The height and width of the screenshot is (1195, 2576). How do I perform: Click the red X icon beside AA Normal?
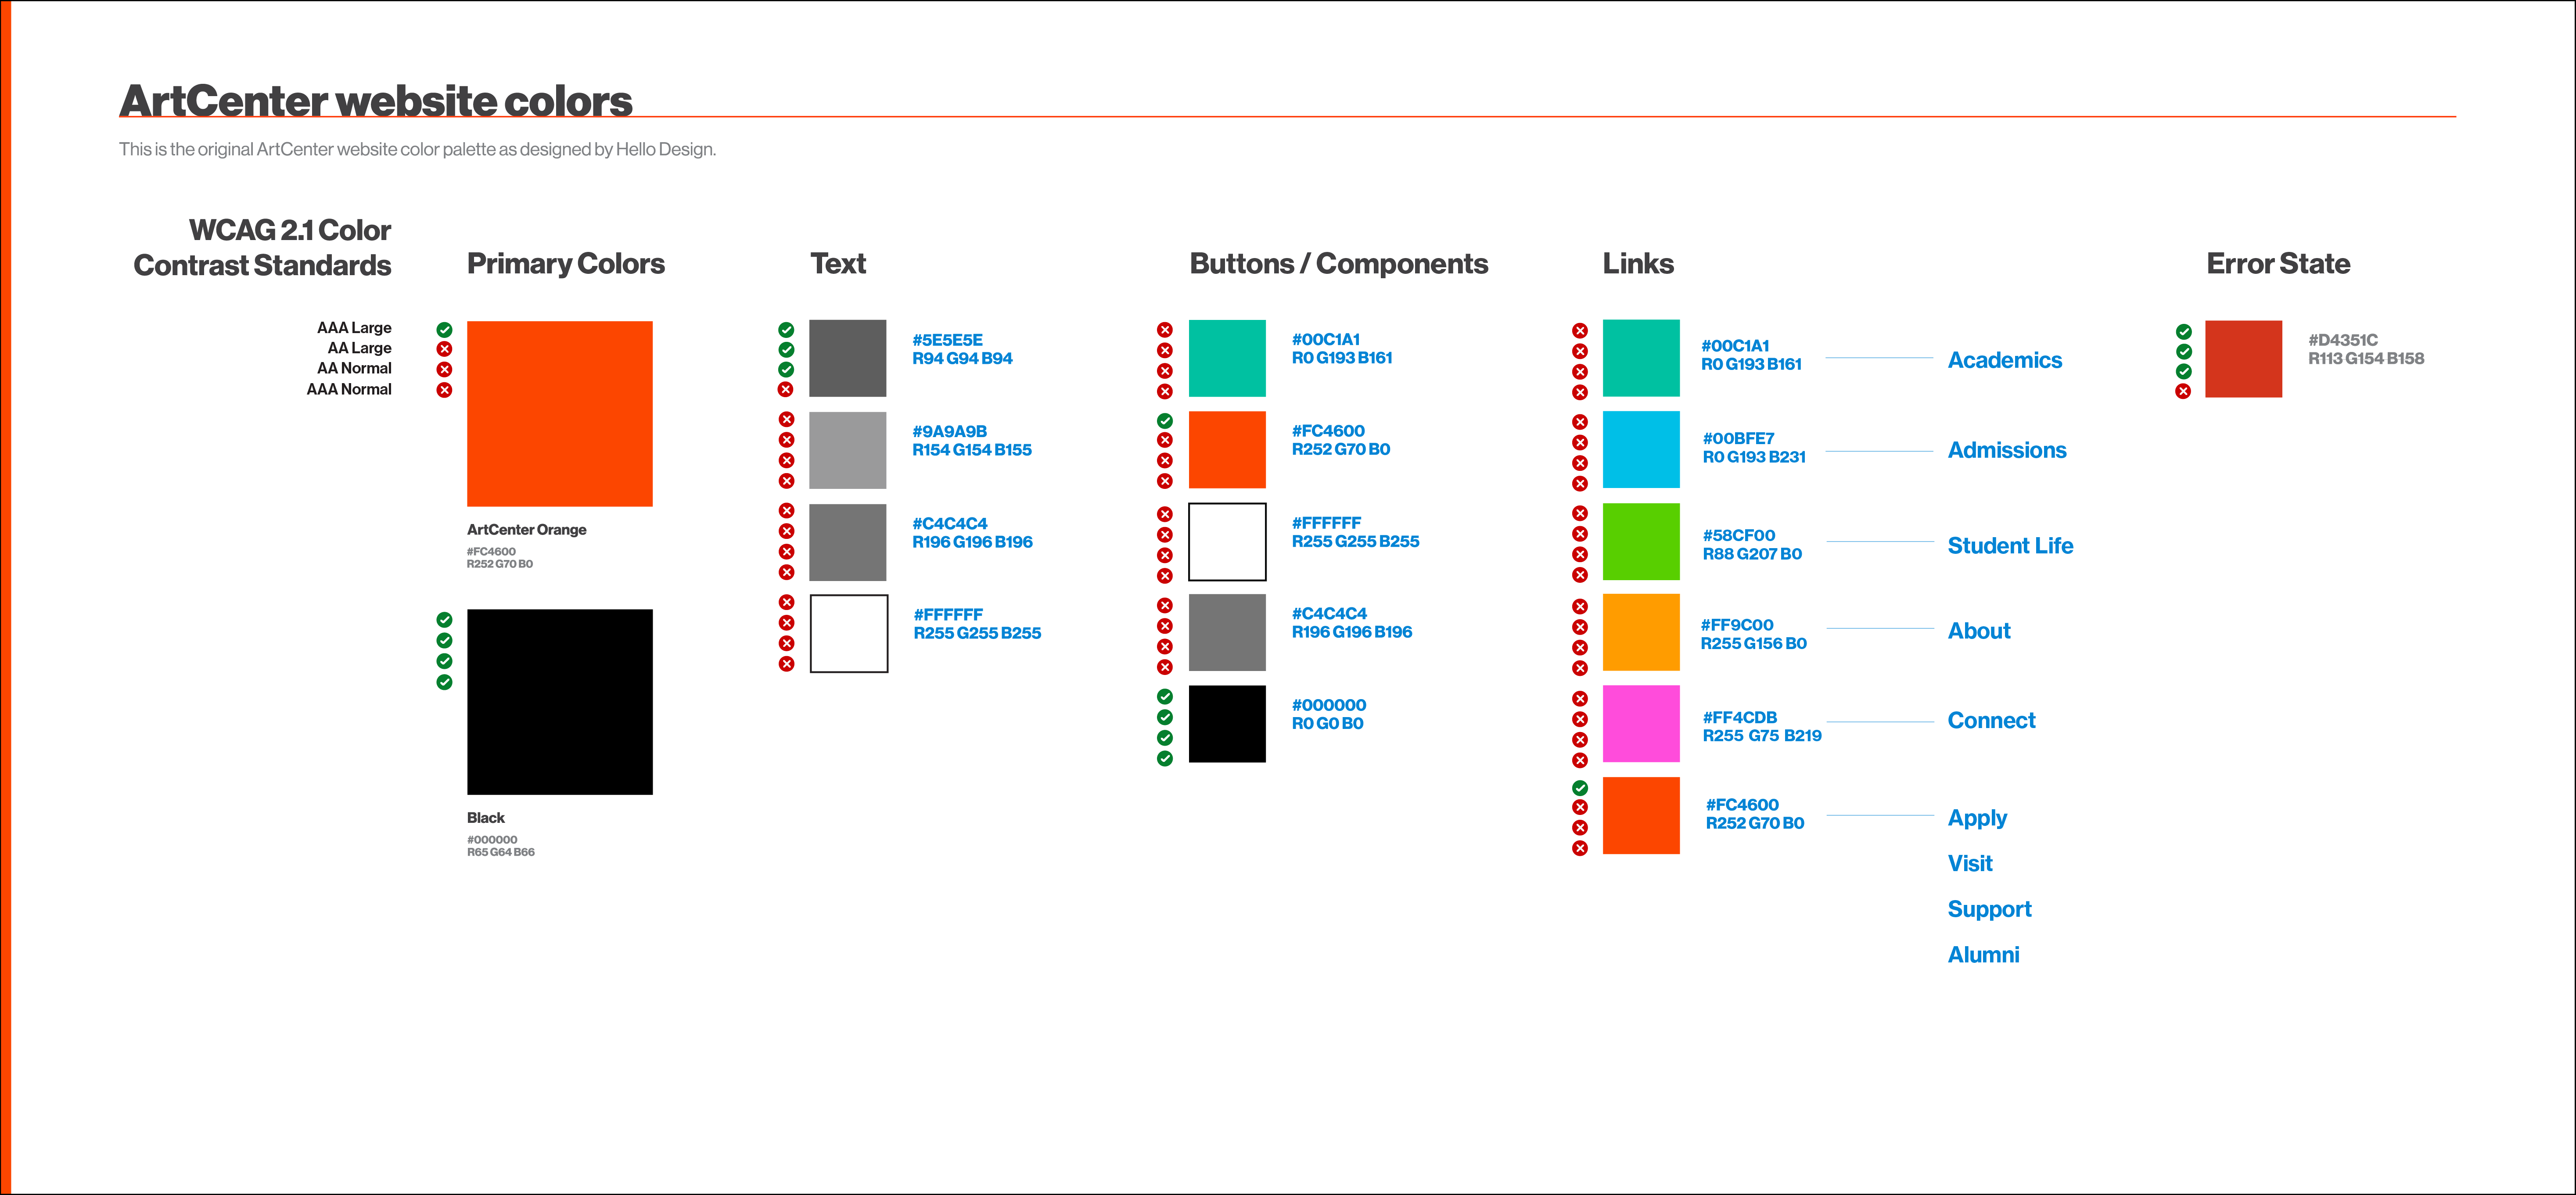pos(444,369)
